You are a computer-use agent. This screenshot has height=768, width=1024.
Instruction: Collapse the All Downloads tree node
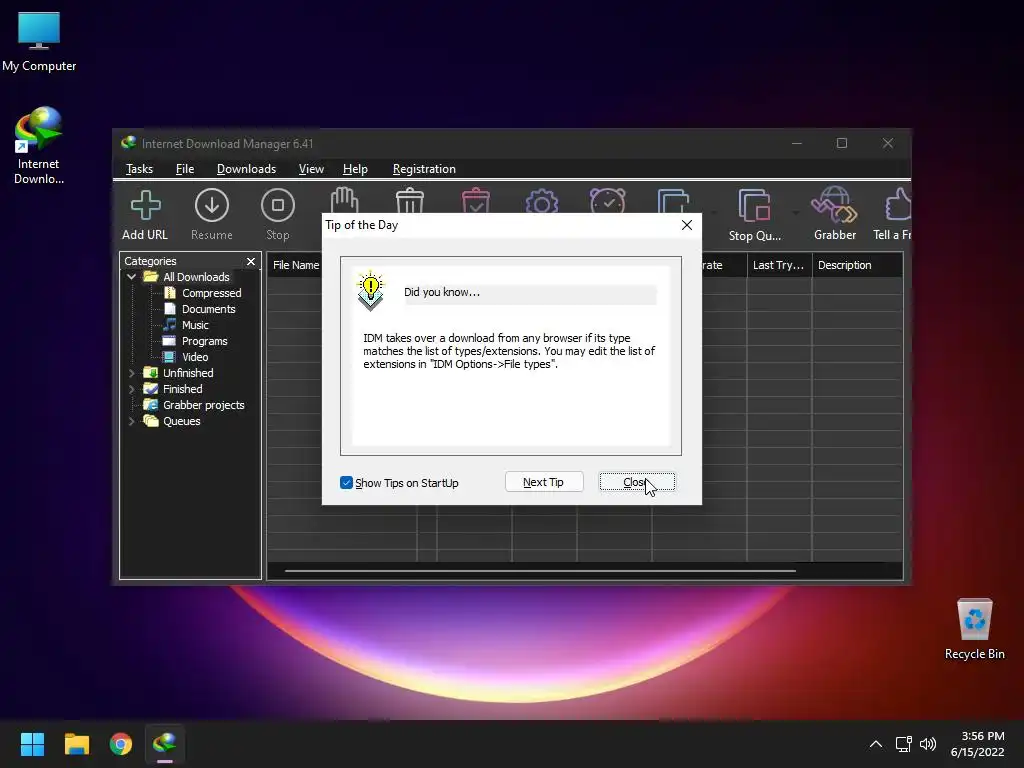131,277
